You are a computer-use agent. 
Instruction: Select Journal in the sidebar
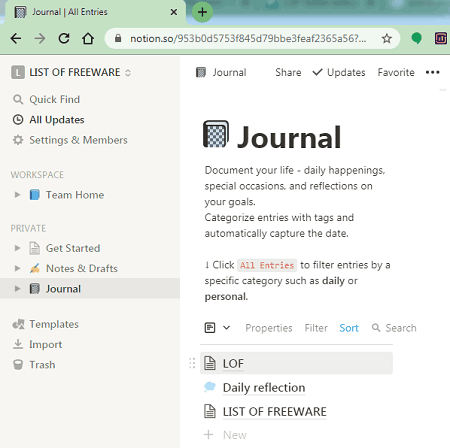(x=63, y=289)
